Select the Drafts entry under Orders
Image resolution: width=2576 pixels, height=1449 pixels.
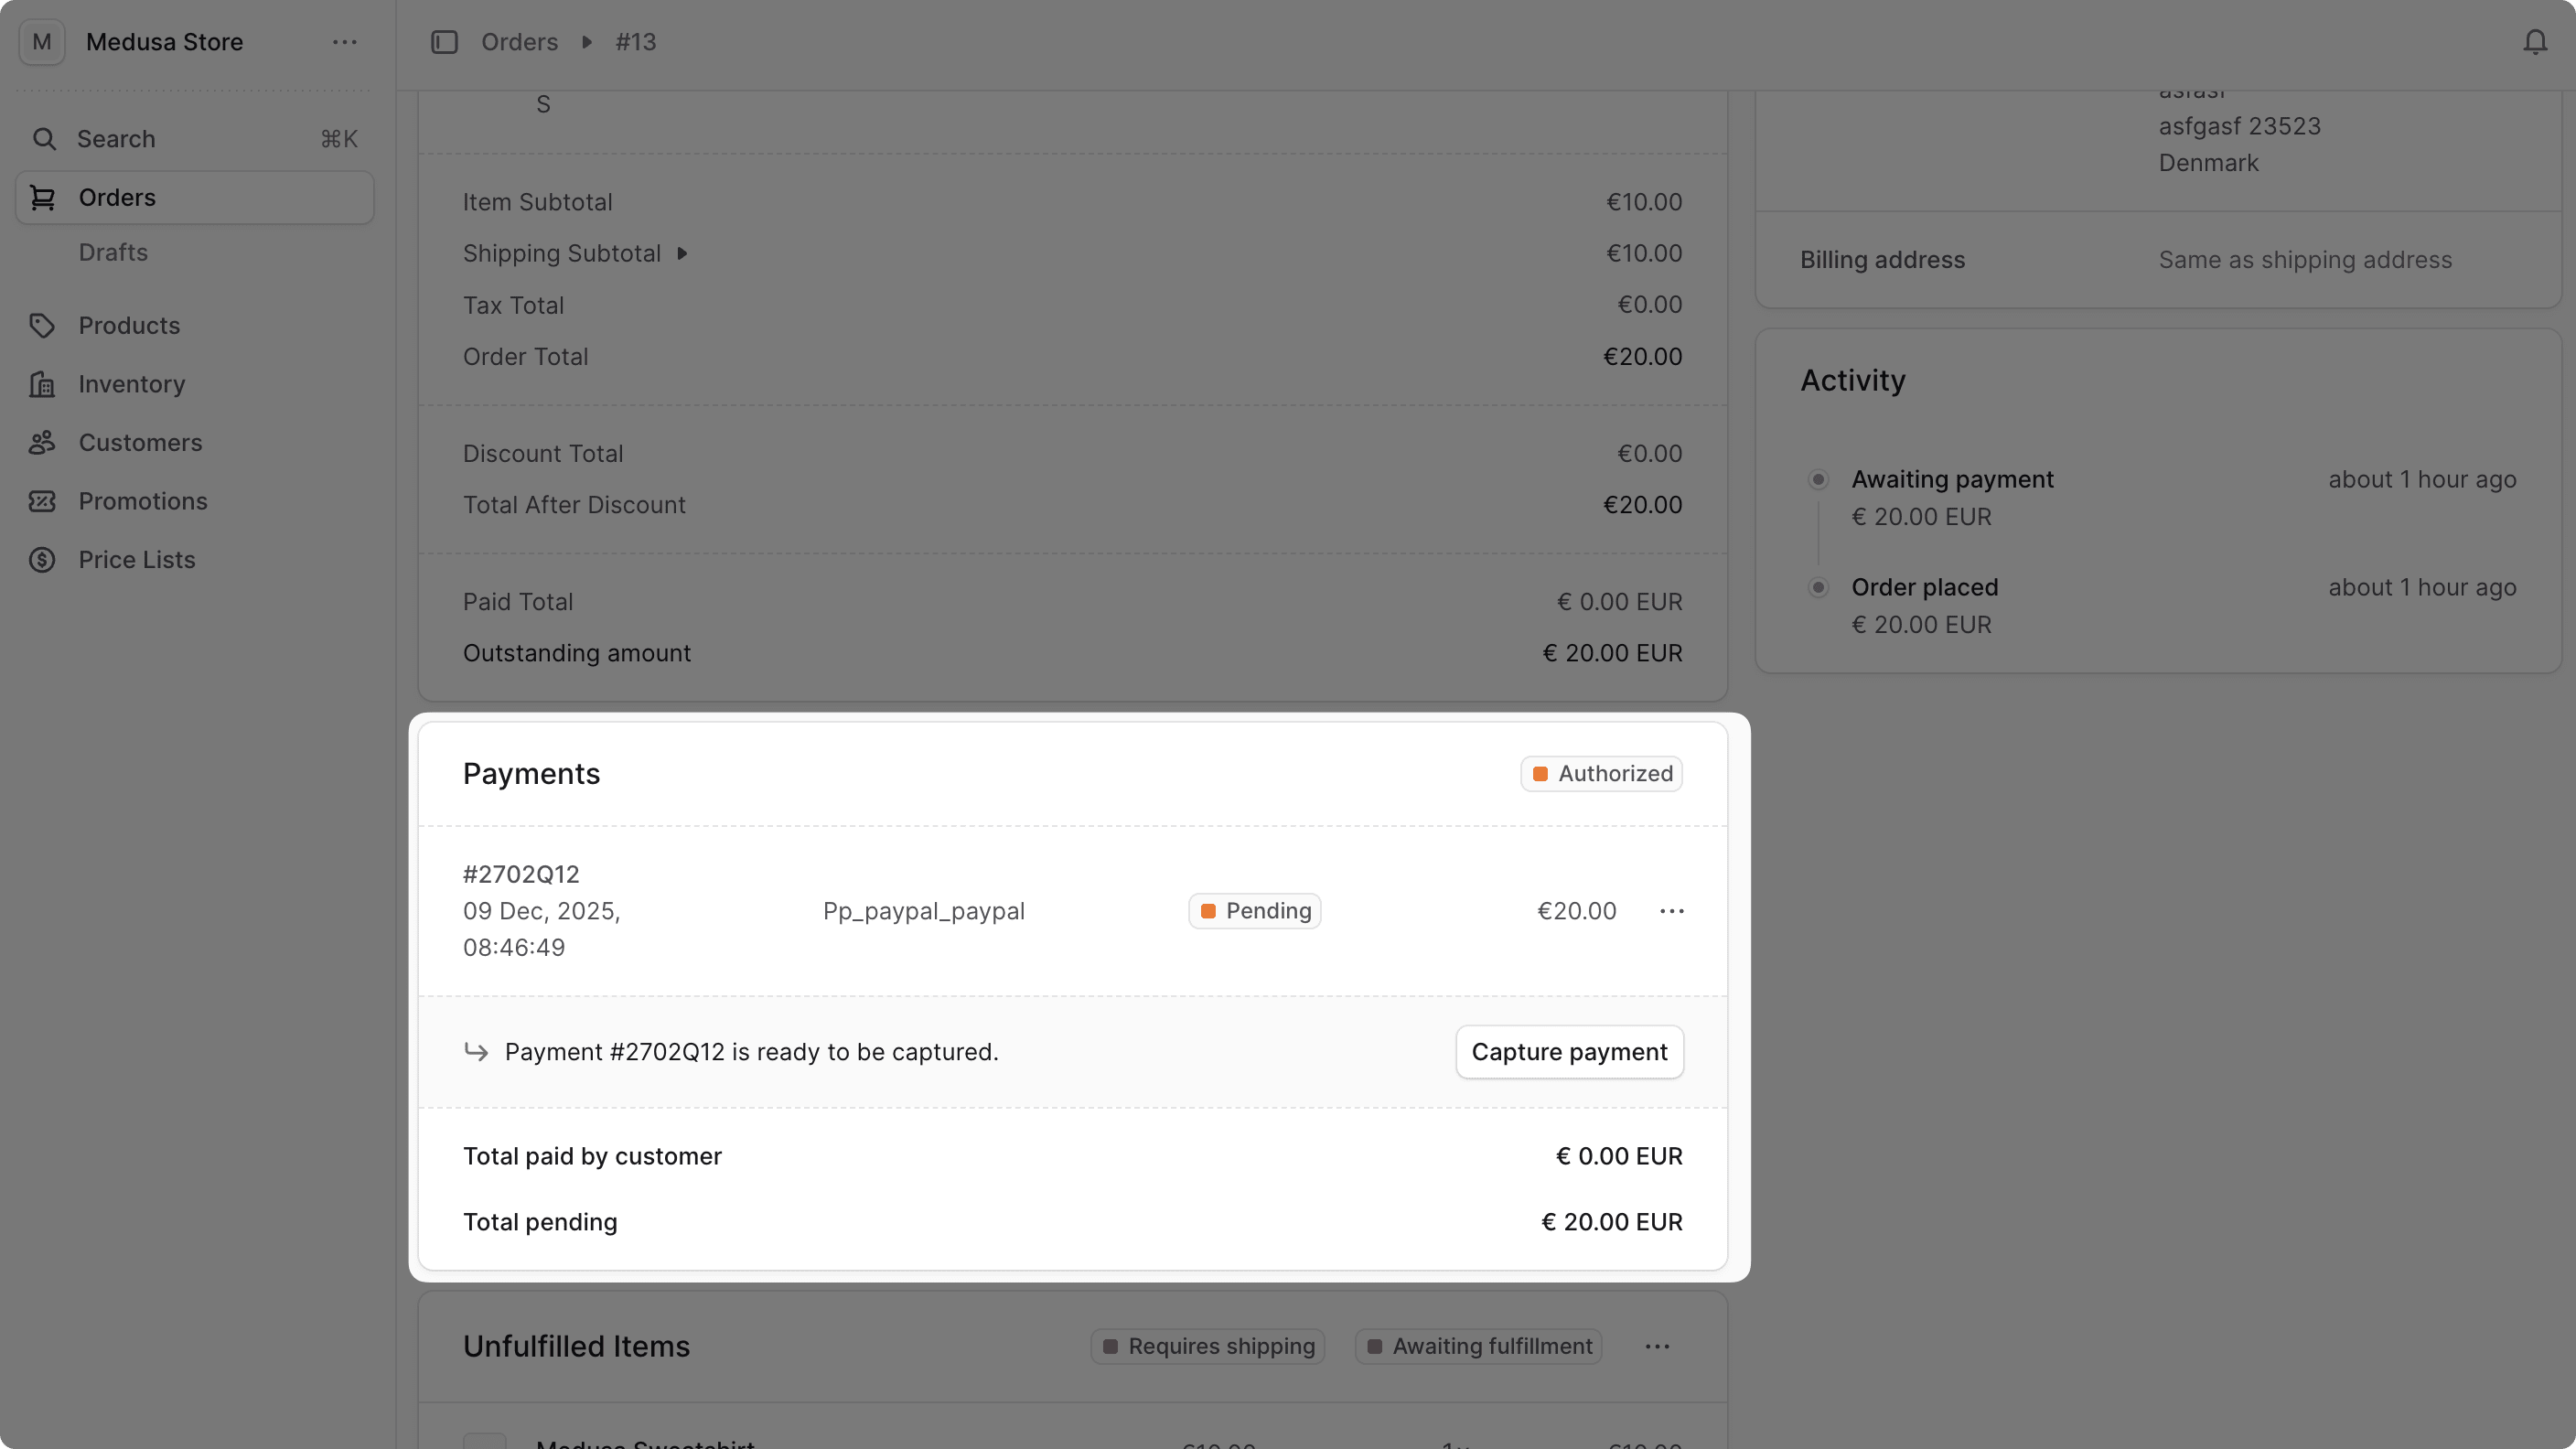[x=112, y=252]
